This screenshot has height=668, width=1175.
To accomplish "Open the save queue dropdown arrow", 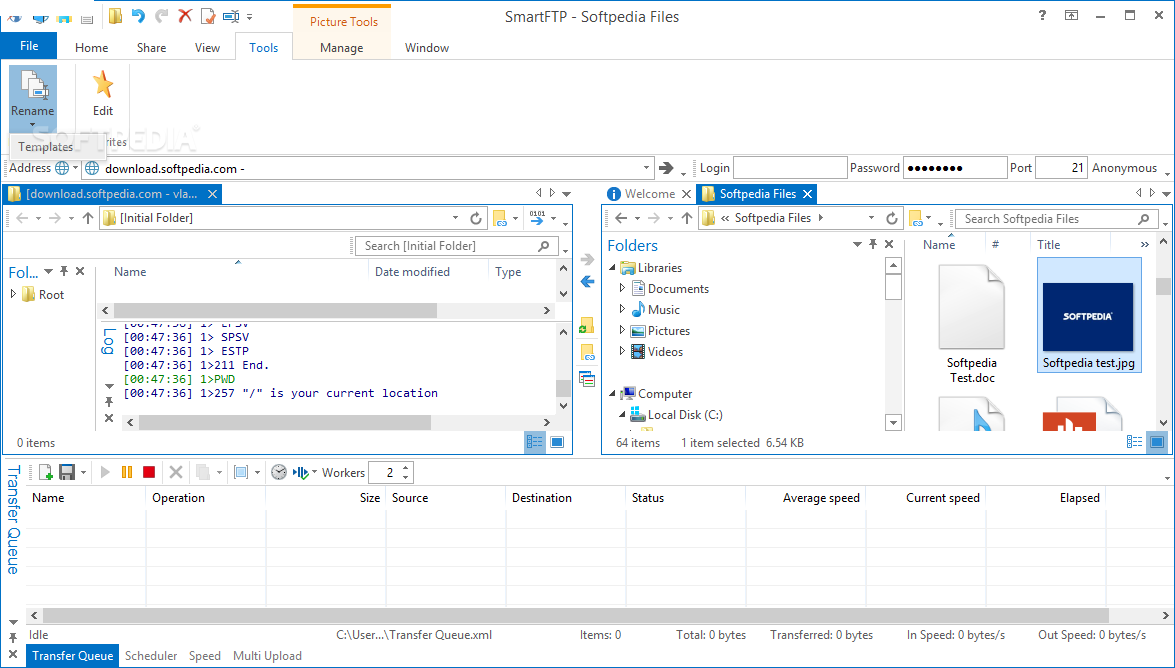I will (83, 473).
